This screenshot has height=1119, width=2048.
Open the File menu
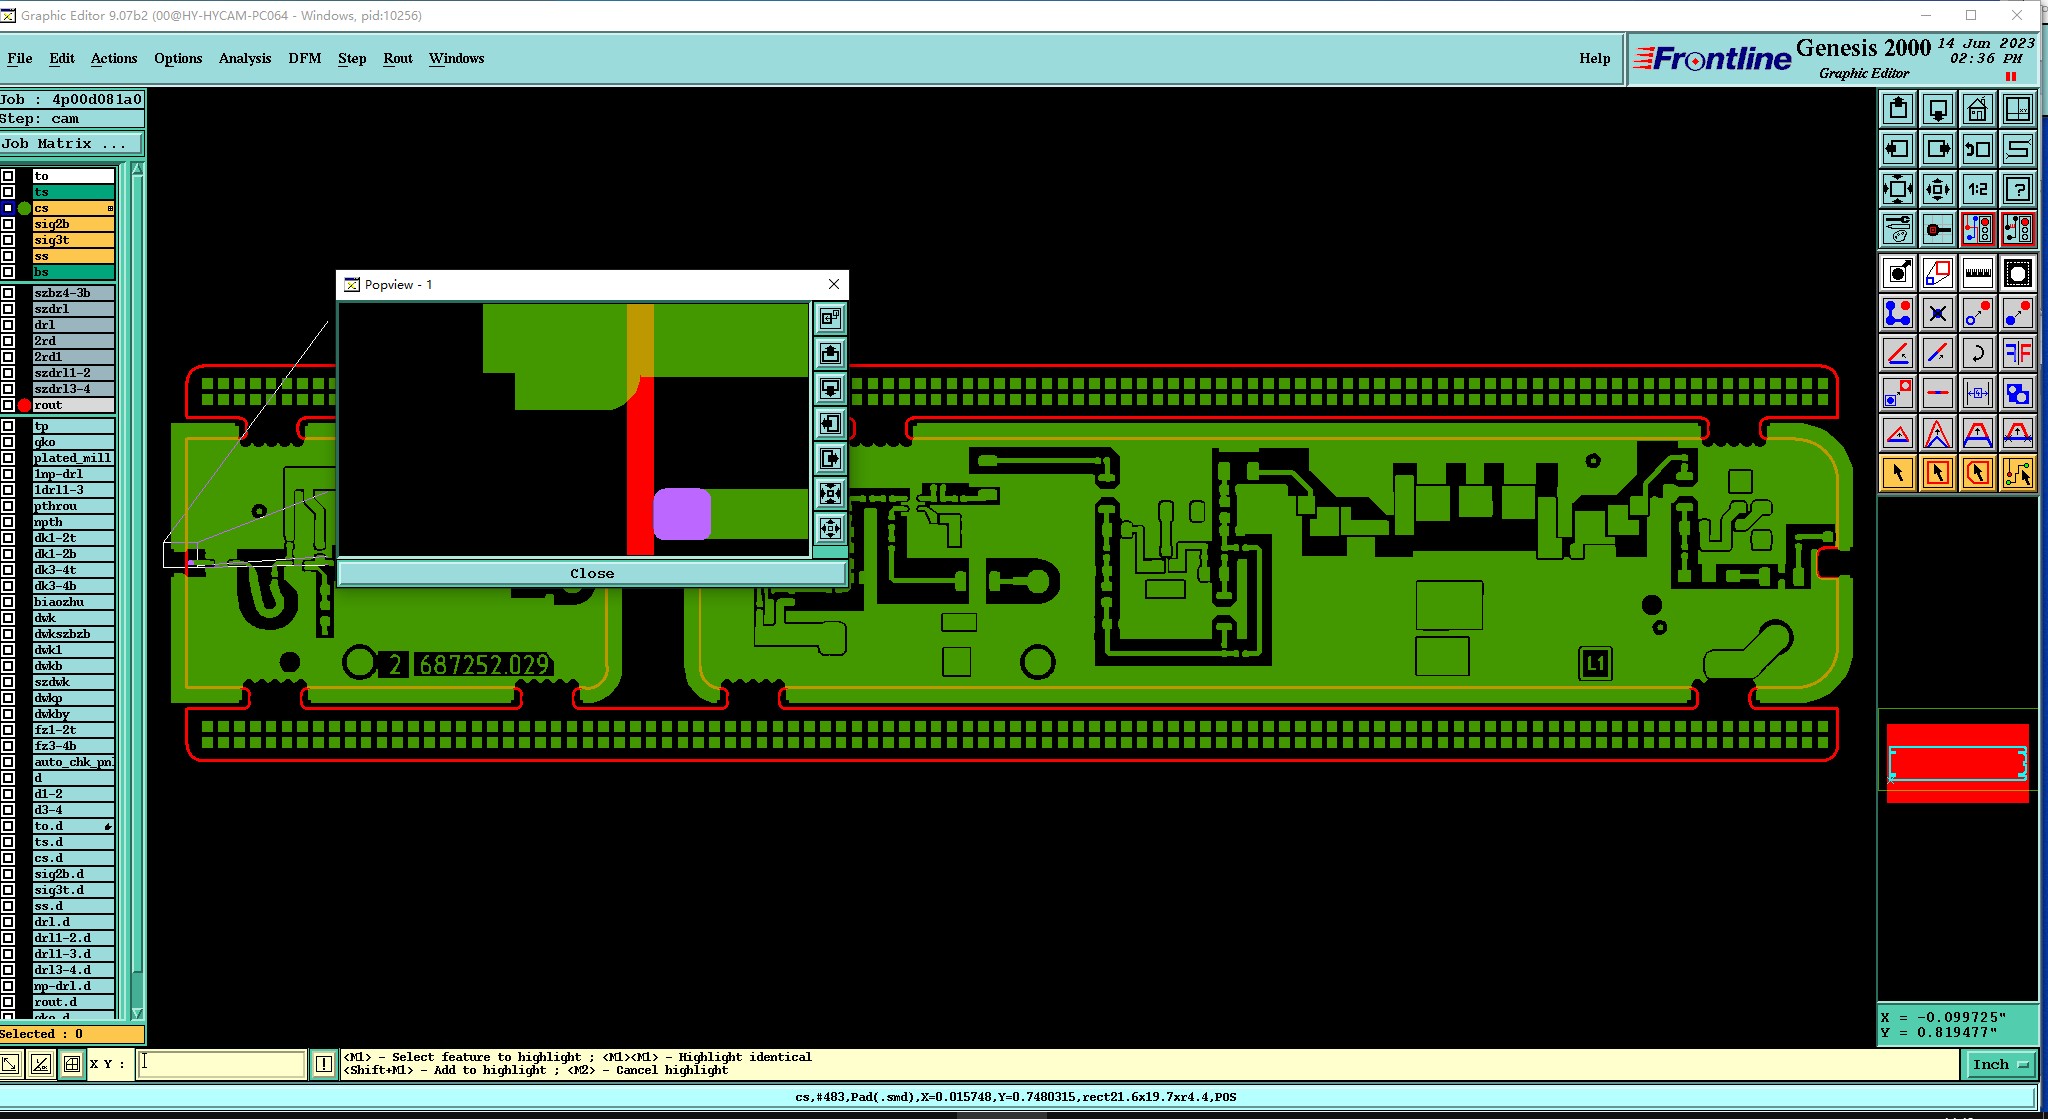coord(20,58)
